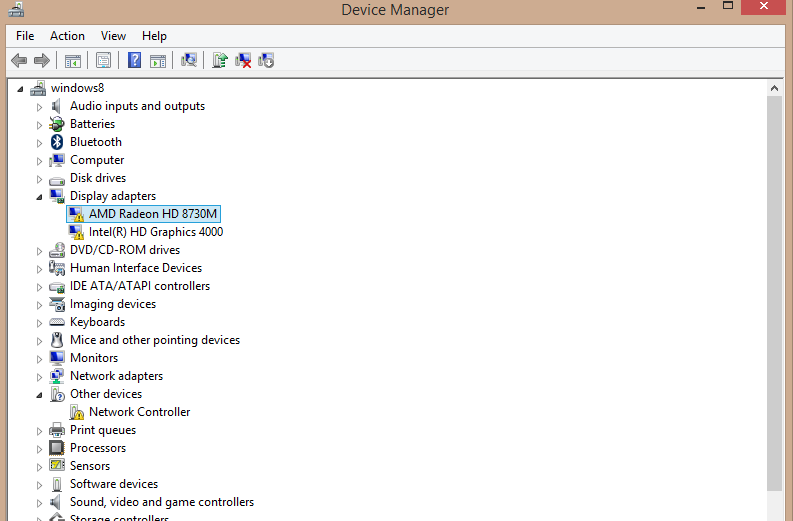793x521 pixels.
Task: Open the File menu
Action: click(x=25, y=36)
